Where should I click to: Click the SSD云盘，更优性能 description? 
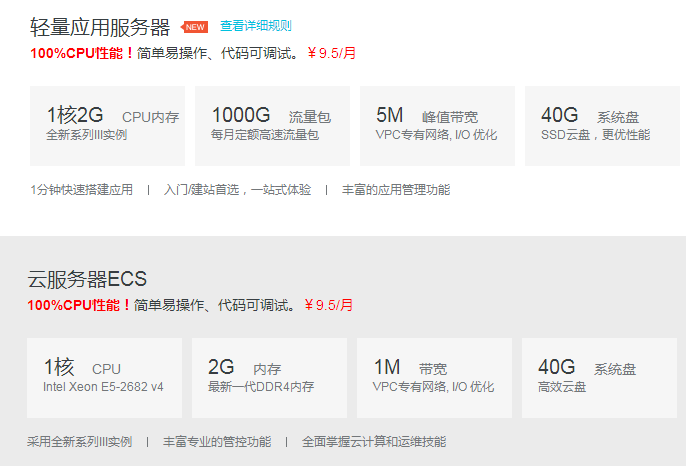pos(595,135)
